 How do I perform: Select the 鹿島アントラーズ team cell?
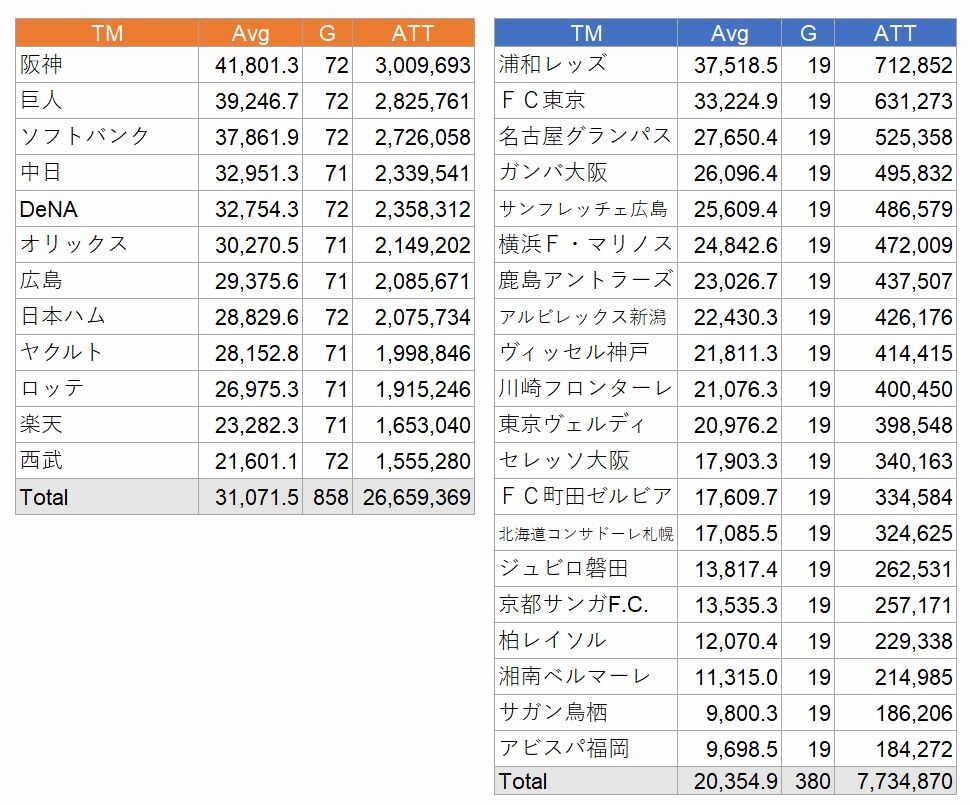pos(586,280)
